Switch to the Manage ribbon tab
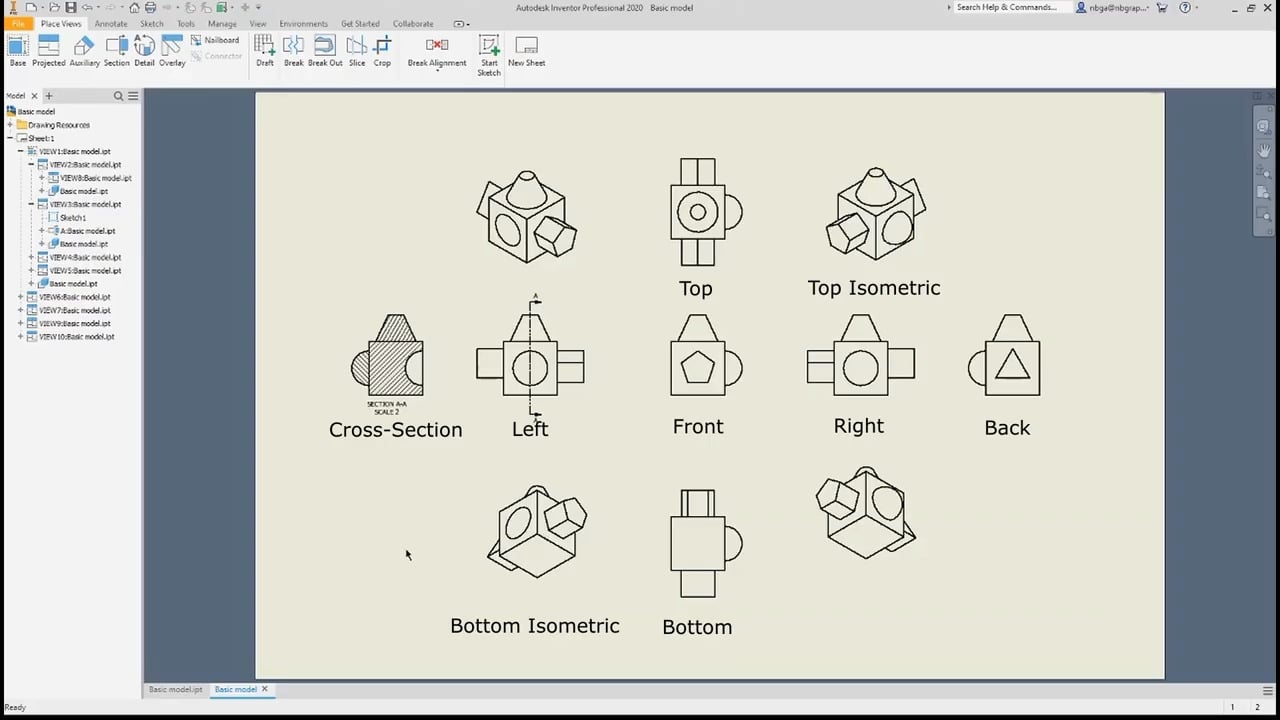Screen dimensions: 1280x720 click(x=222, y=23)
